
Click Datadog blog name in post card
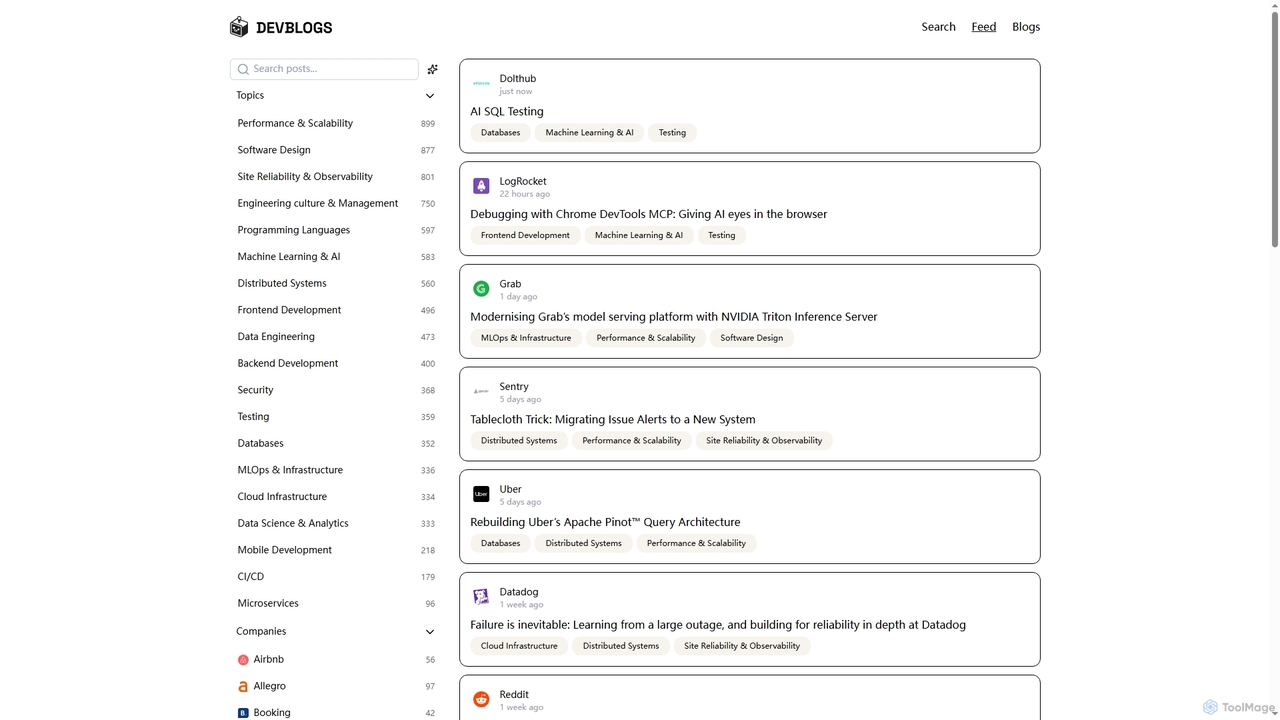click(519, 592)
